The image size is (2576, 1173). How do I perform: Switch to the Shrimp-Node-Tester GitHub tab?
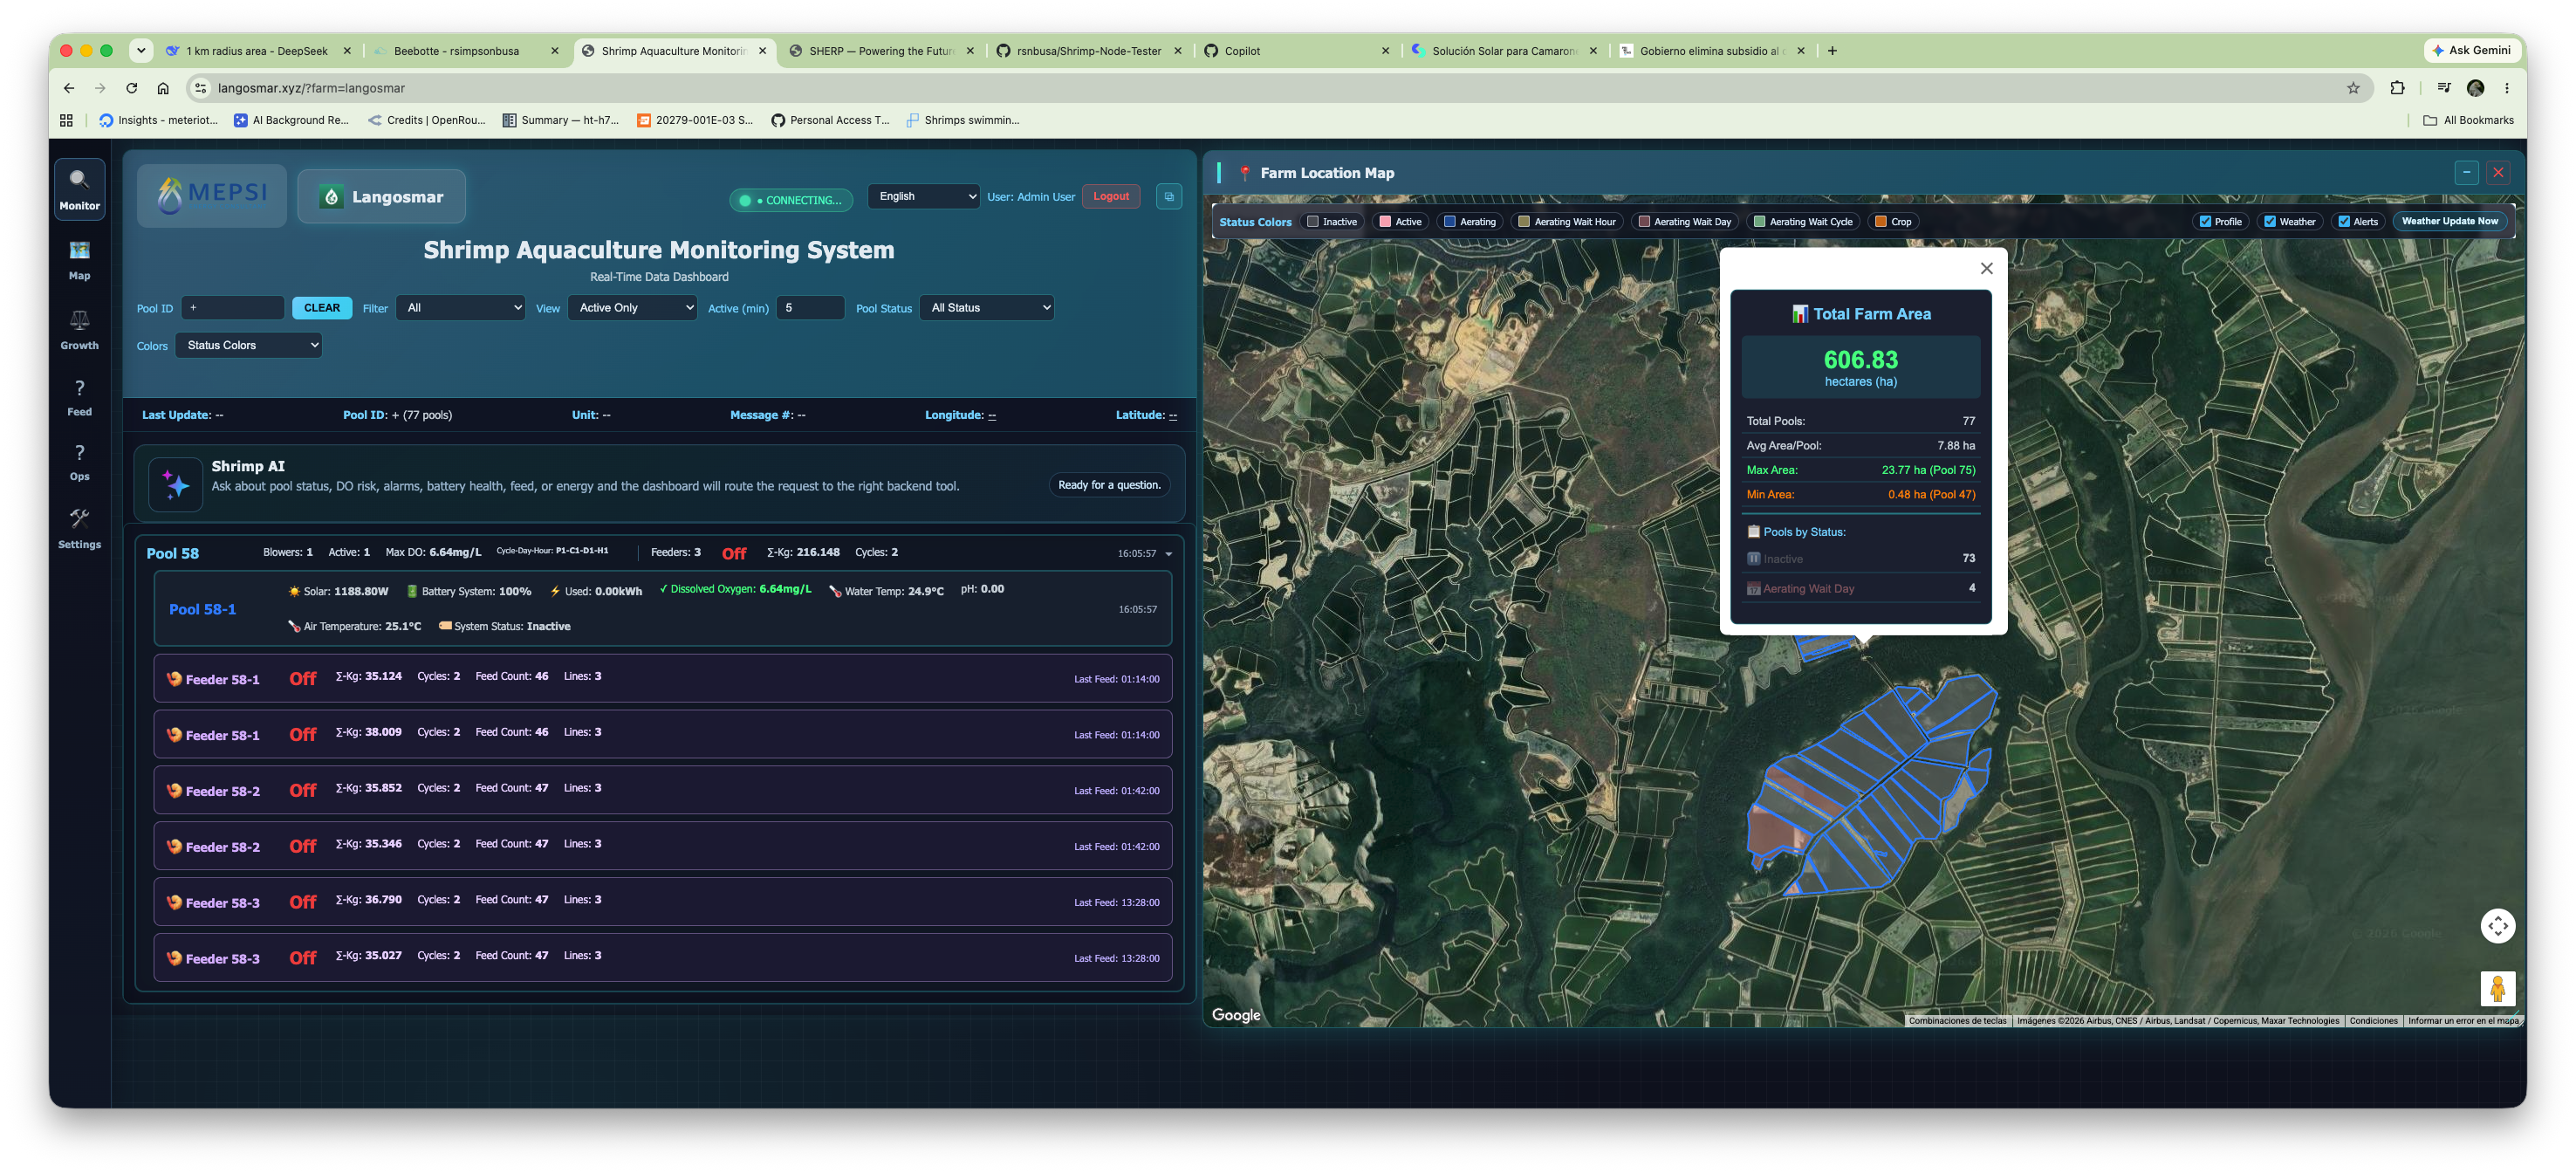click(1088, 51)
